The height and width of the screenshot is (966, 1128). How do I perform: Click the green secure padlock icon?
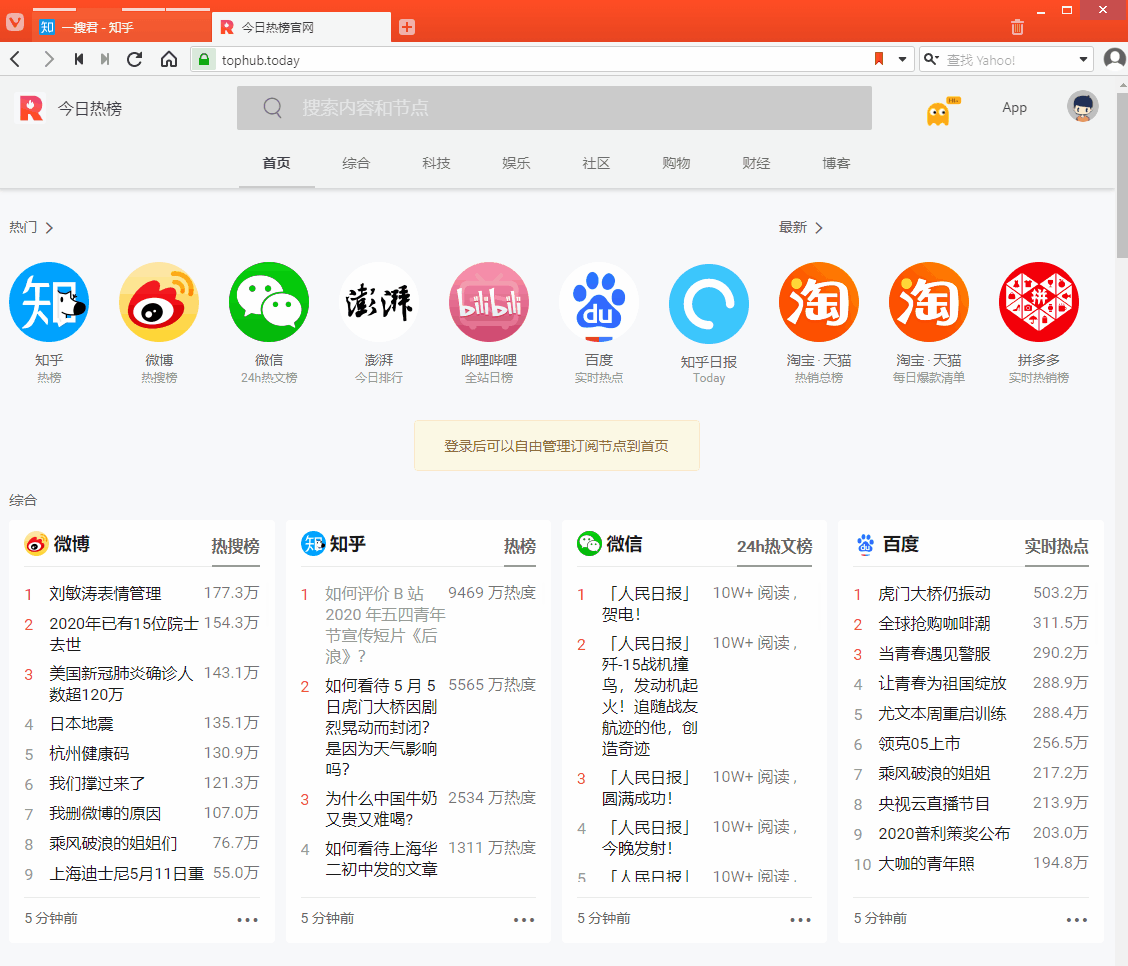pyautogui.click(x=204, y=59)
